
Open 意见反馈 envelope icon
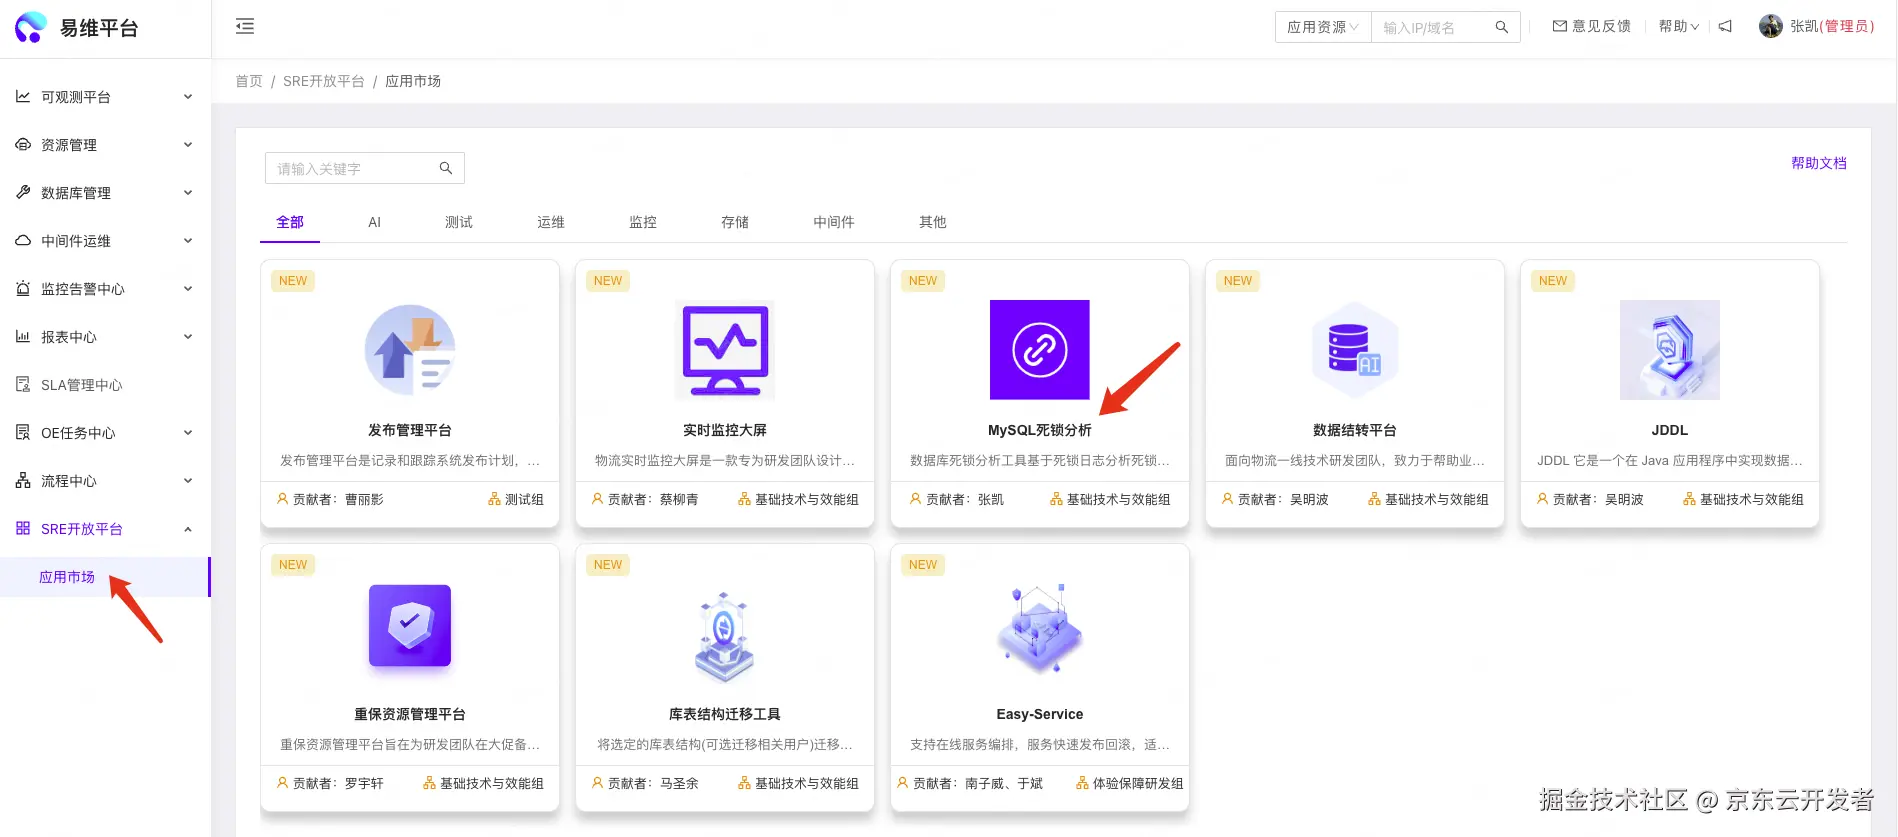[1559, 26]
